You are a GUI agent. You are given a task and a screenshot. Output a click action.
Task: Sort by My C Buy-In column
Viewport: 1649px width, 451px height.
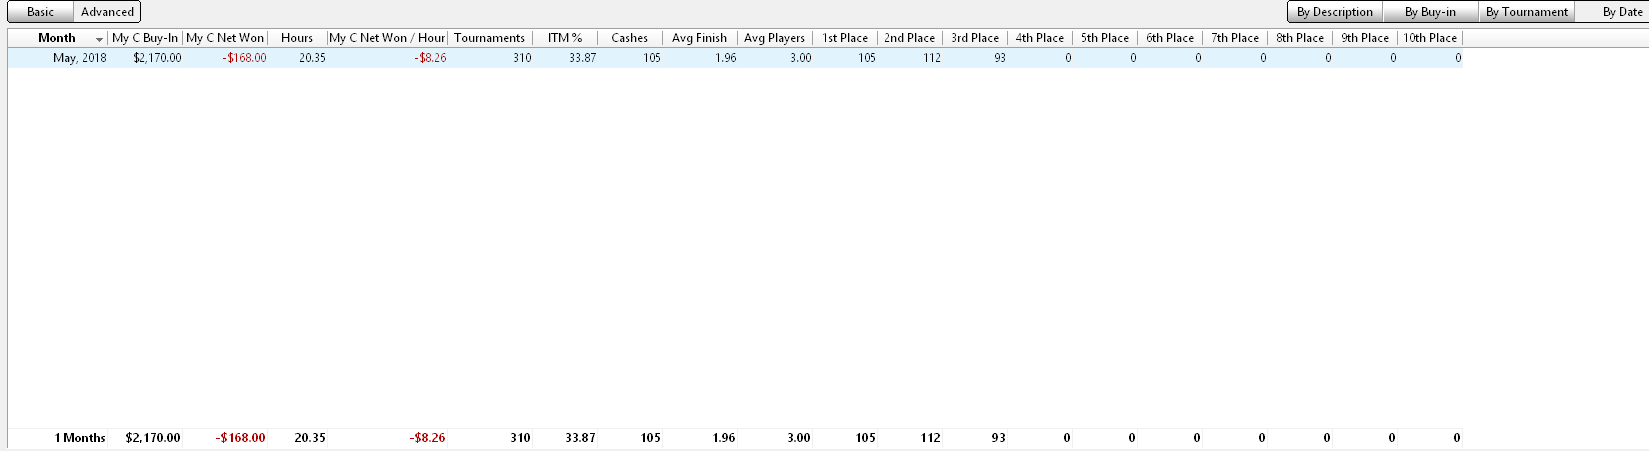point(145,38)
